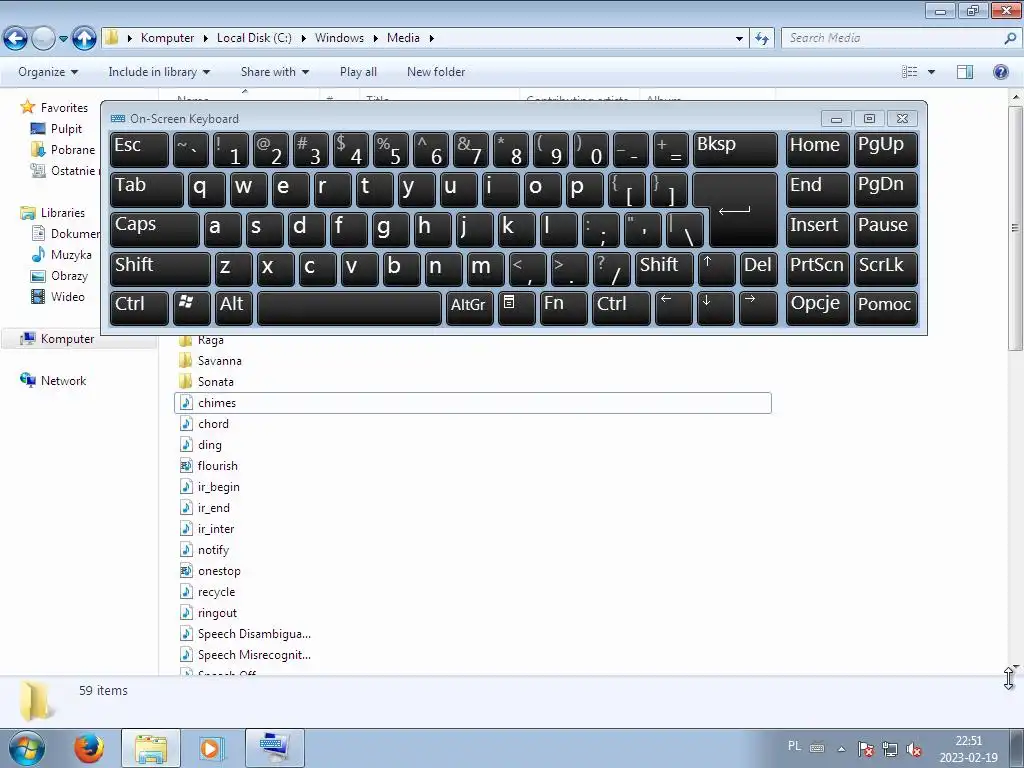Open the Include in library dropdown
This screenshot has width=1024, height=768.
159,72
